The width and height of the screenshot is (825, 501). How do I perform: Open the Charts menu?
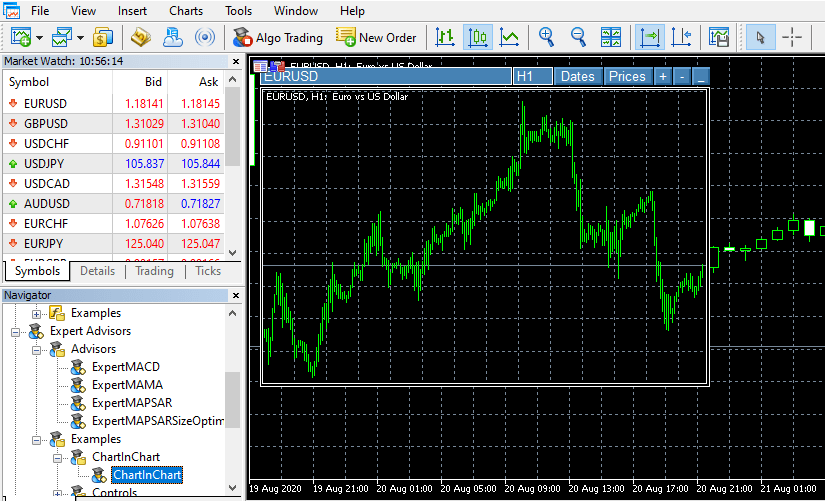tap(186, 11)
